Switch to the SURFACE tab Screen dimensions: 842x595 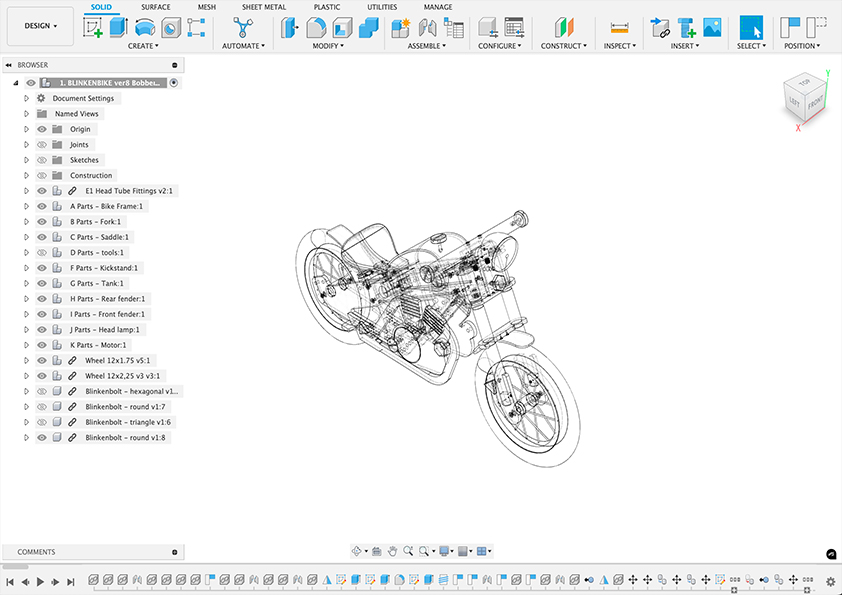tap(156, 7)
